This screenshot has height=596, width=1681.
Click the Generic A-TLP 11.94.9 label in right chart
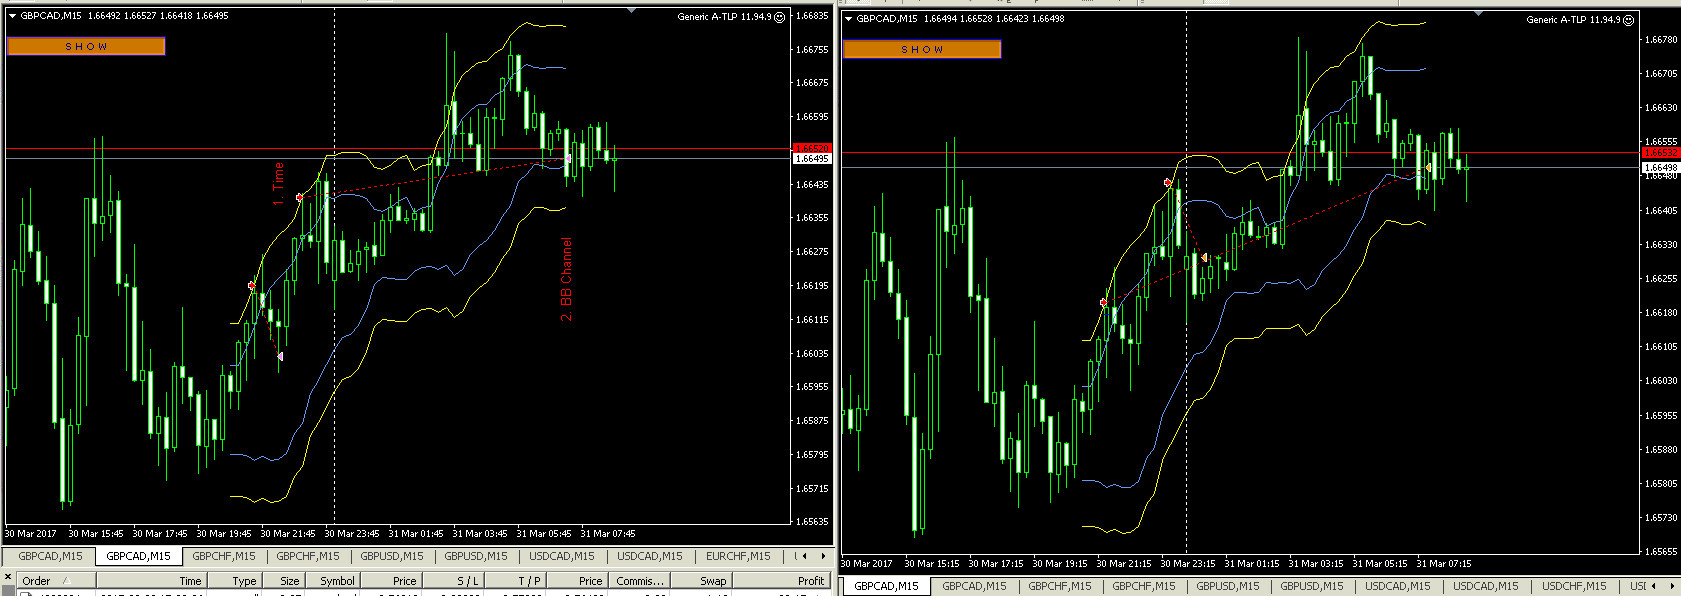(1572, 20)
